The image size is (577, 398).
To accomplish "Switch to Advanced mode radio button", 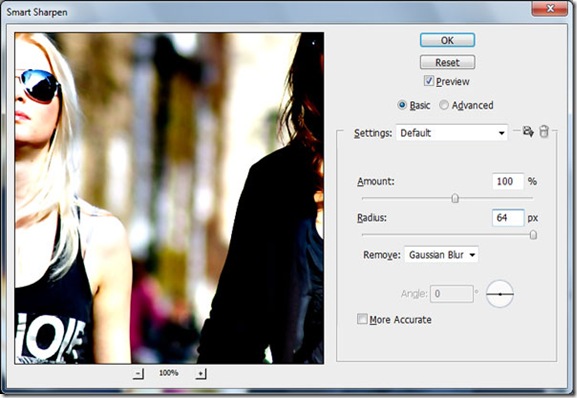I will coord(444,105).
